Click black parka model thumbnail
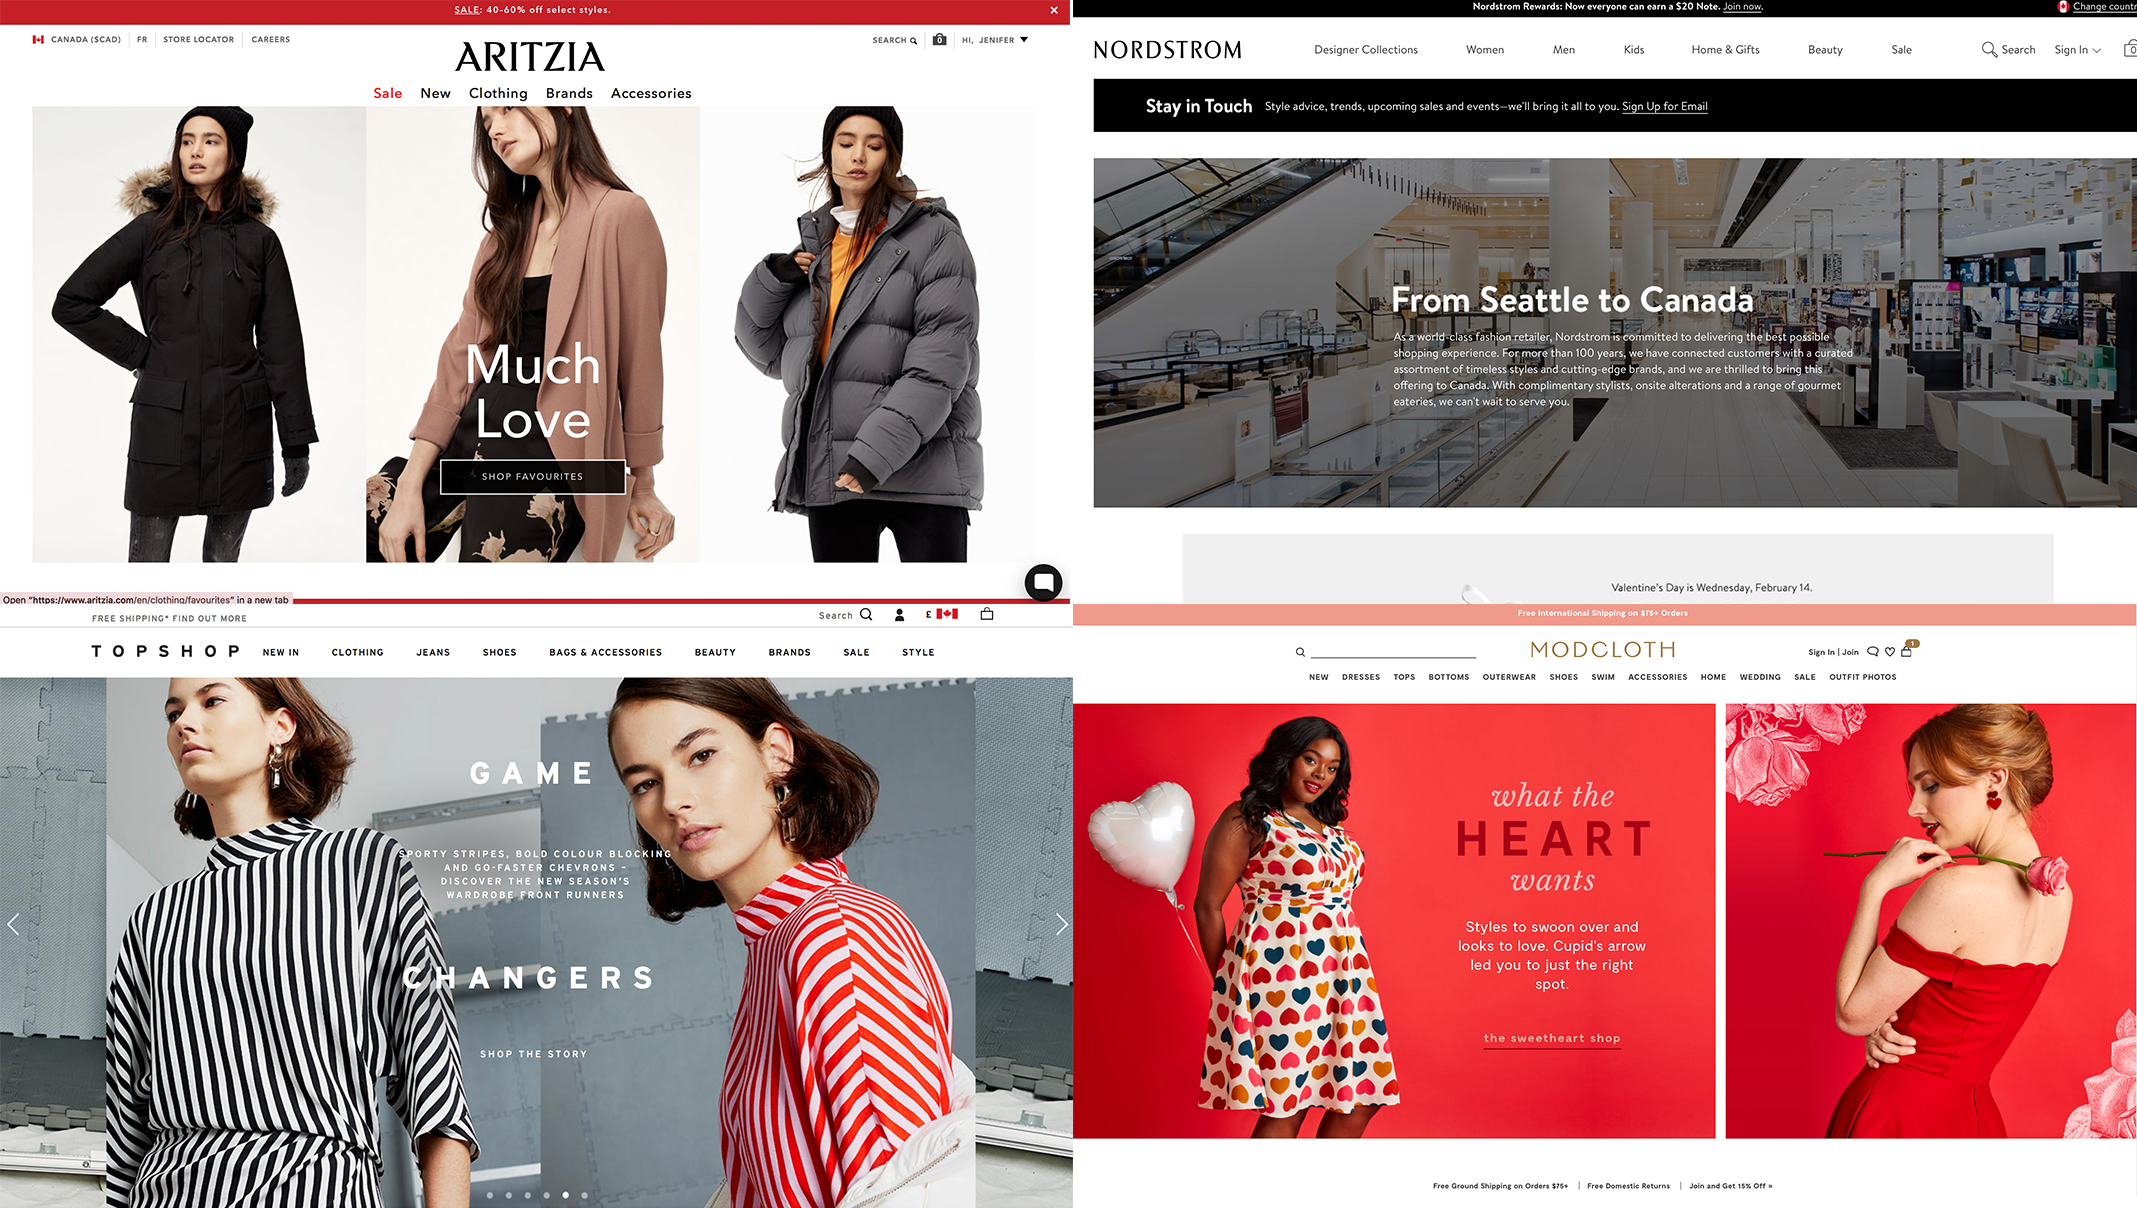 point(199,334)
